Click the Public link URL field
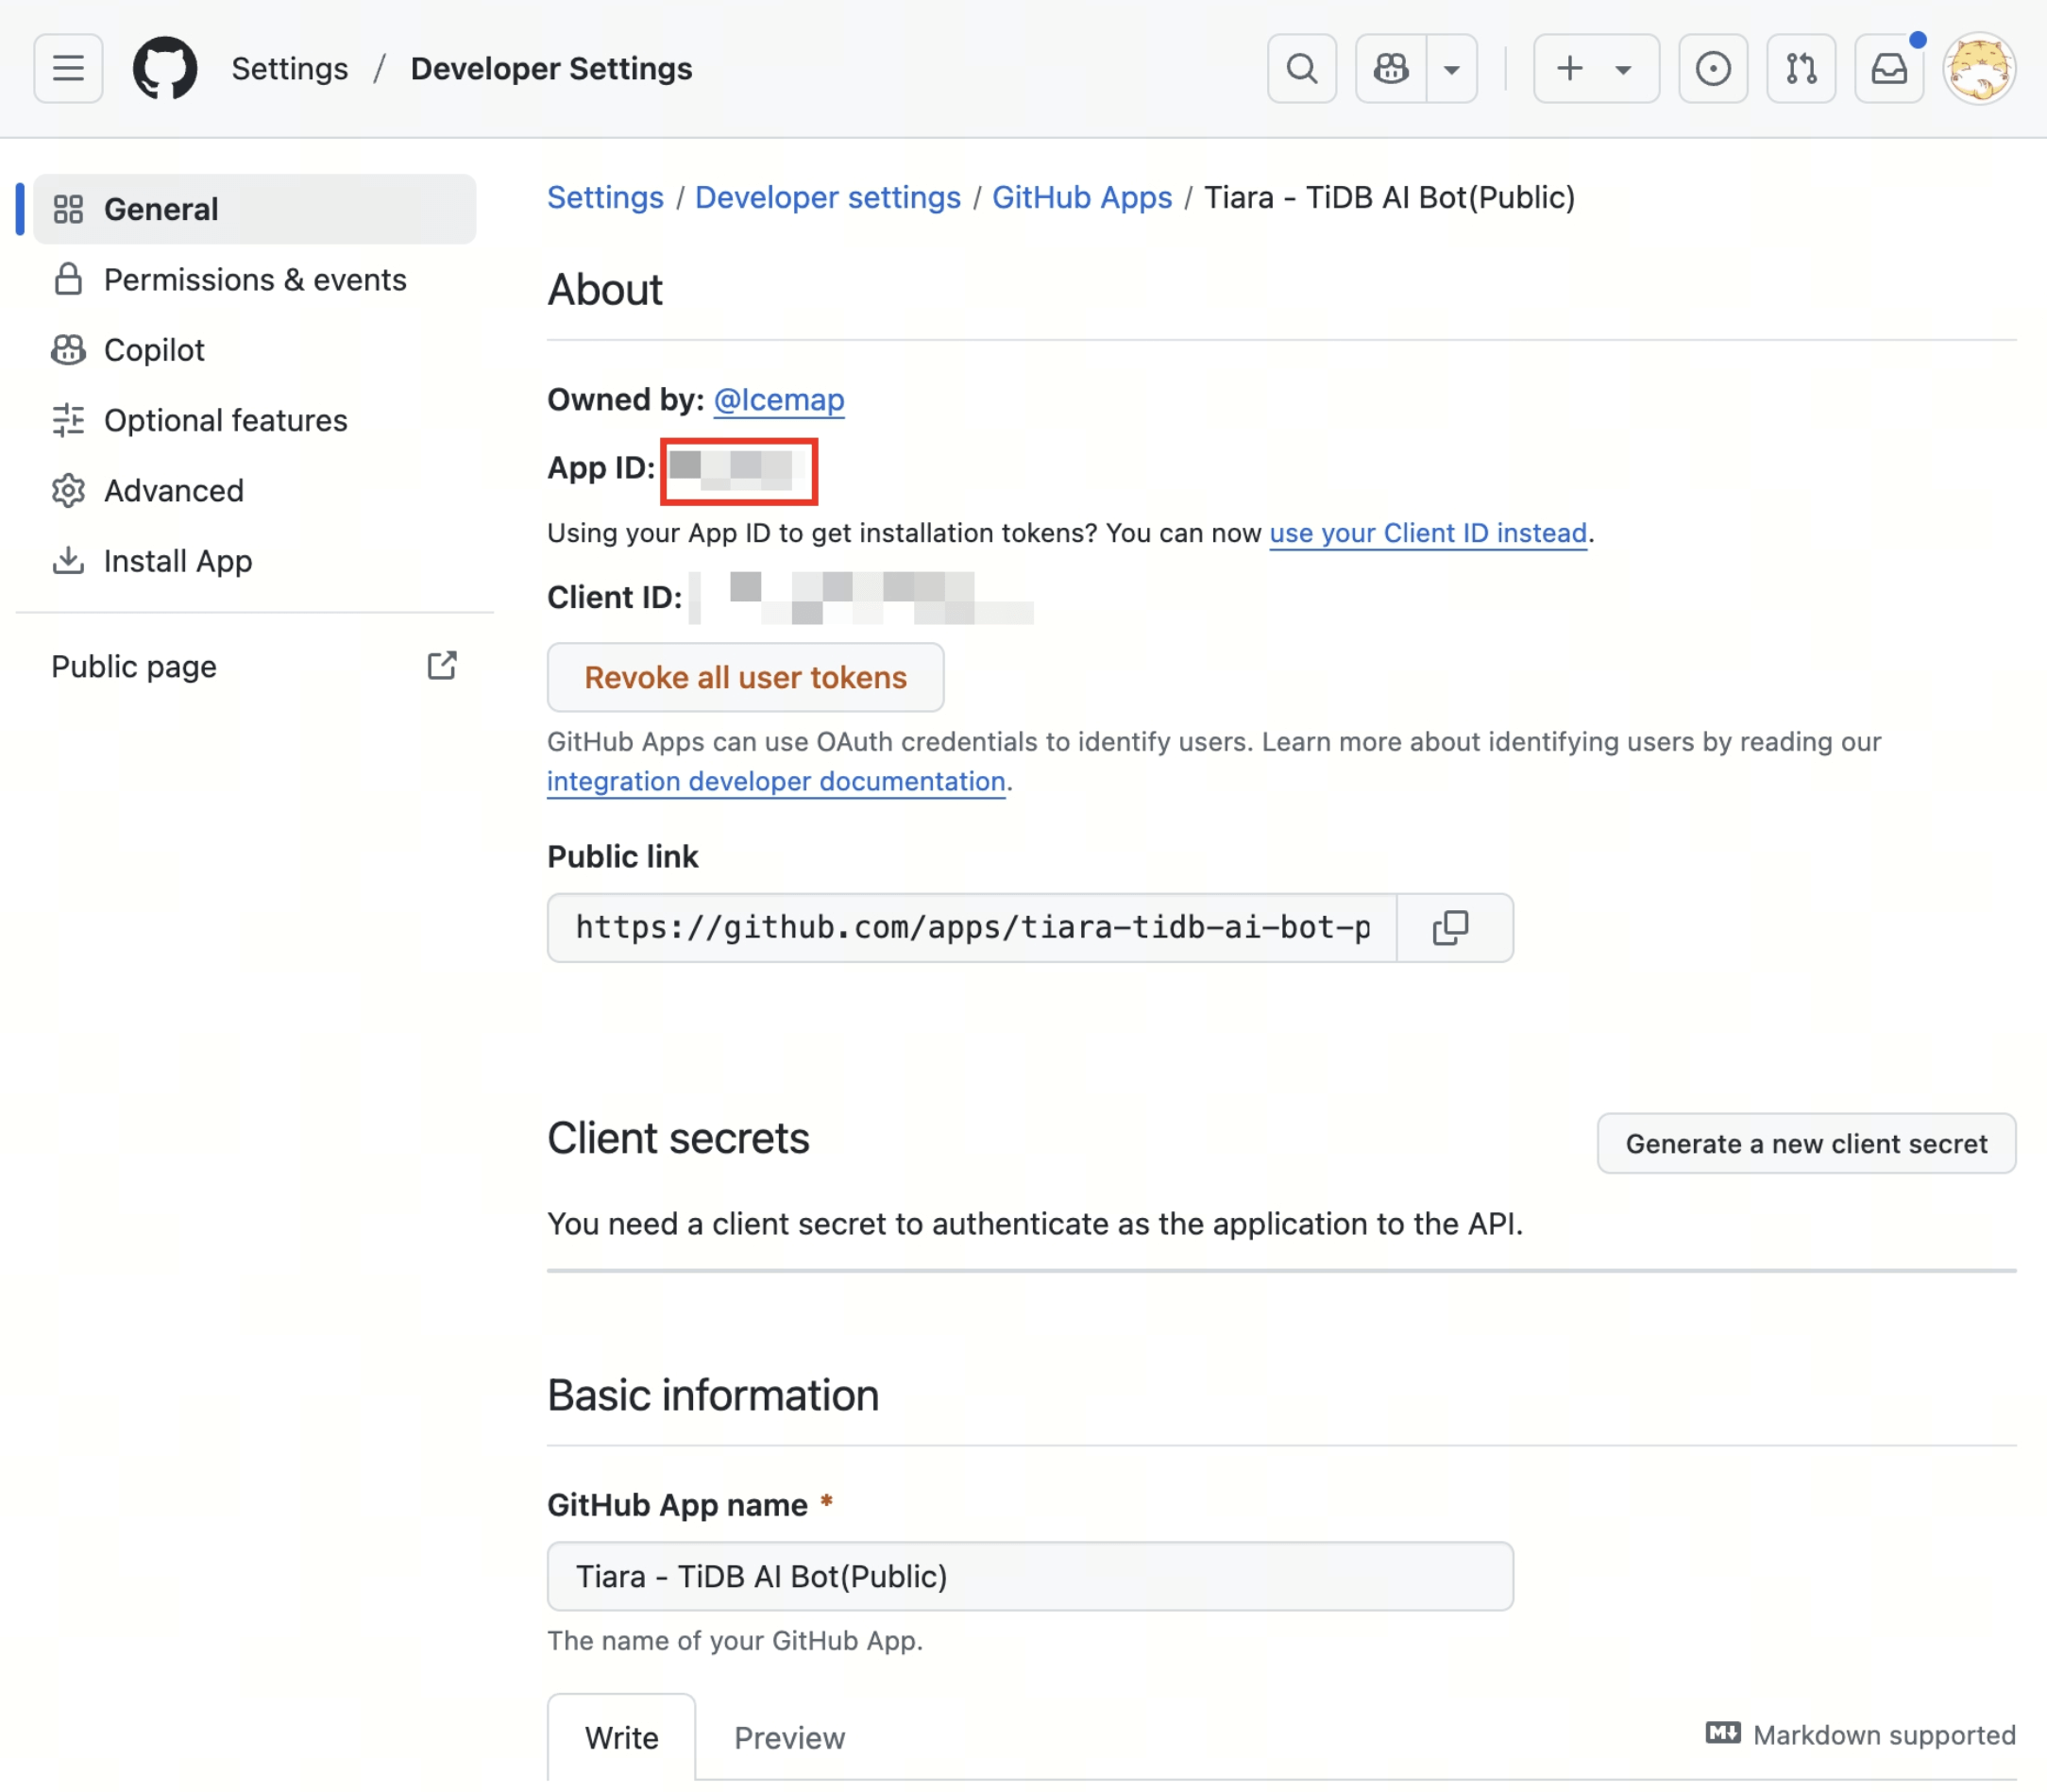Screen dimensions: 2047x1792 [972, 928]
